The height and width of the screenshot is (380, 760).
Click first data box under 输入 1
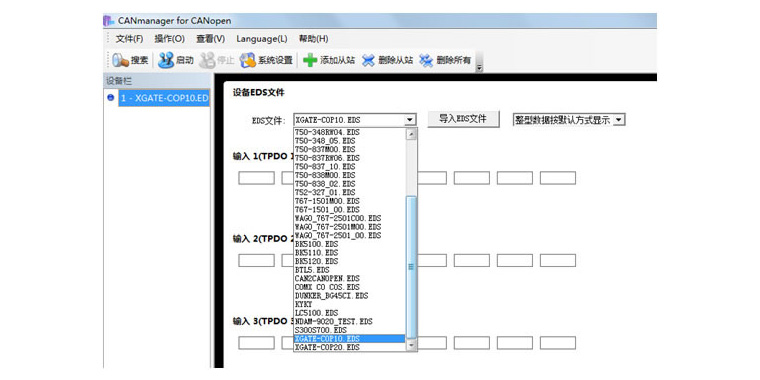[x=256, y=178]
